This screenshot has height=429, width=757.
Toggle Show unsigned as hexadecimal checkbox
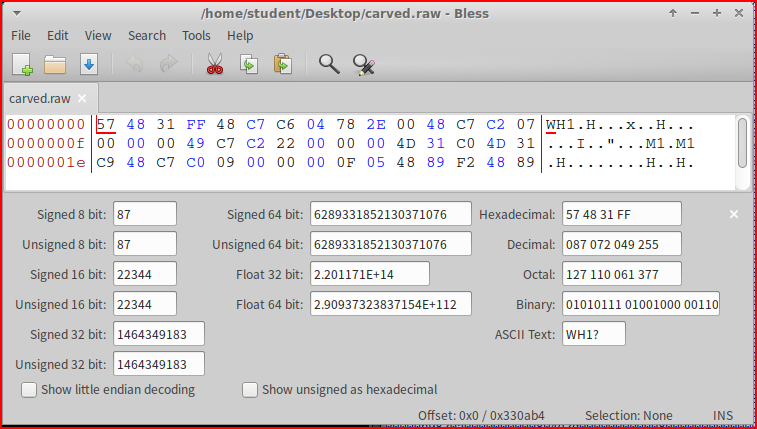[x=251, y=390]
